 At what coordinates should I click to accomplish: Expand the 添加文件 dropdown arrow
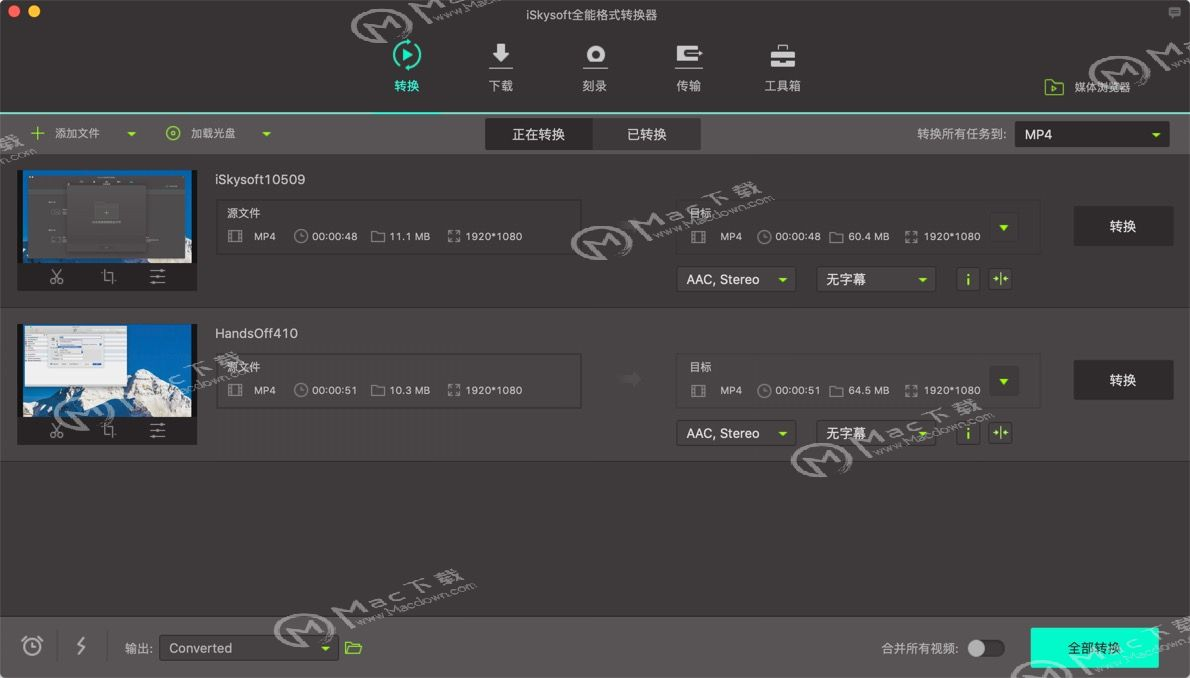pos(131,134)
